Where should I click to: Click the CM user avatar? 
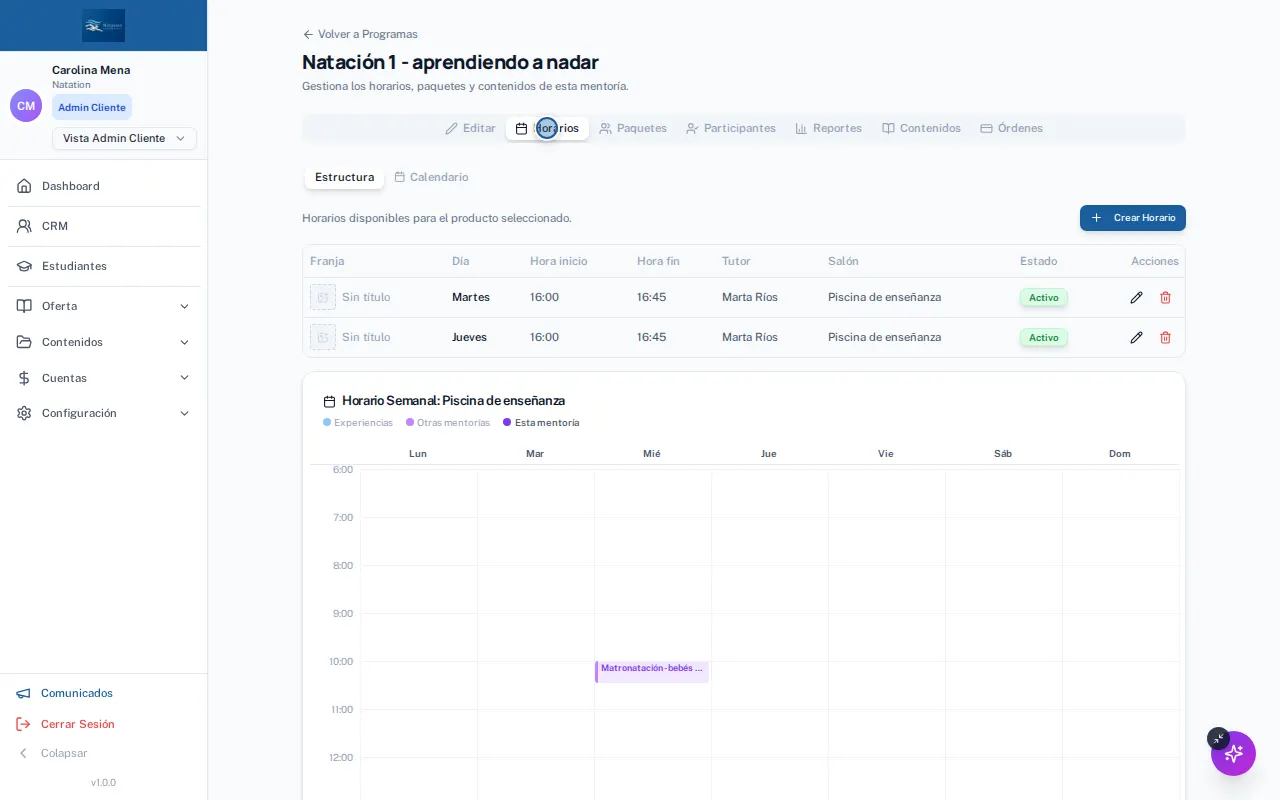click(26, 105)
